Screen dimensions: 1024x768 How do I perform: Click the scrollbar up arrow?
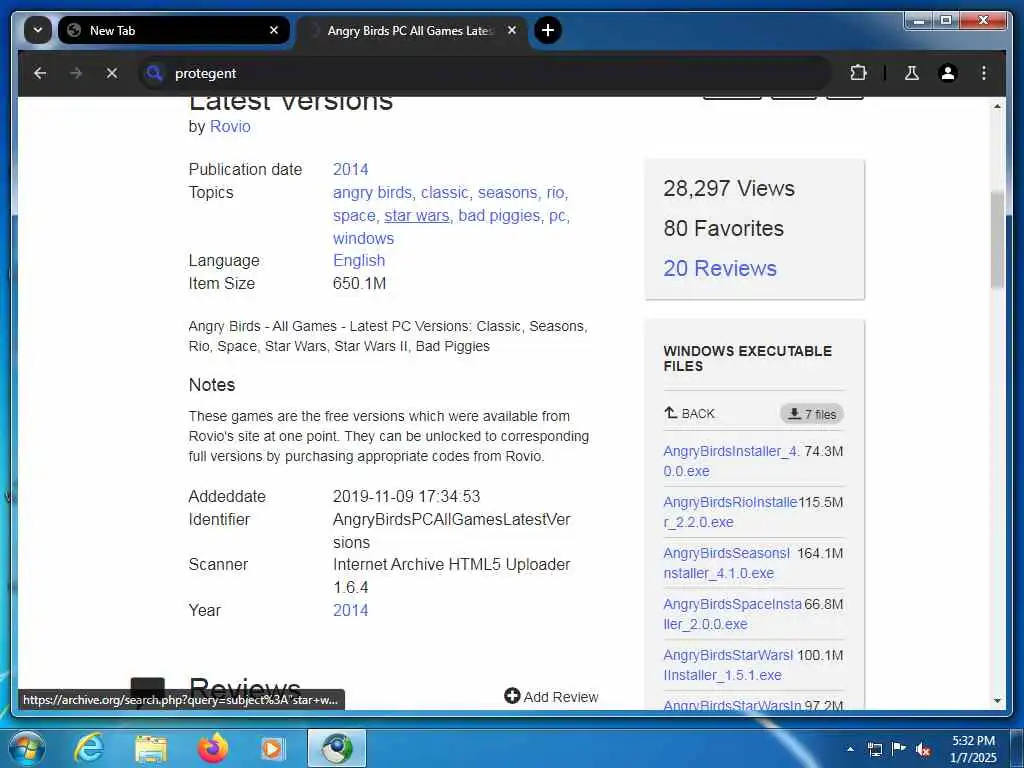pyautogui.click(x=997, y=106)
